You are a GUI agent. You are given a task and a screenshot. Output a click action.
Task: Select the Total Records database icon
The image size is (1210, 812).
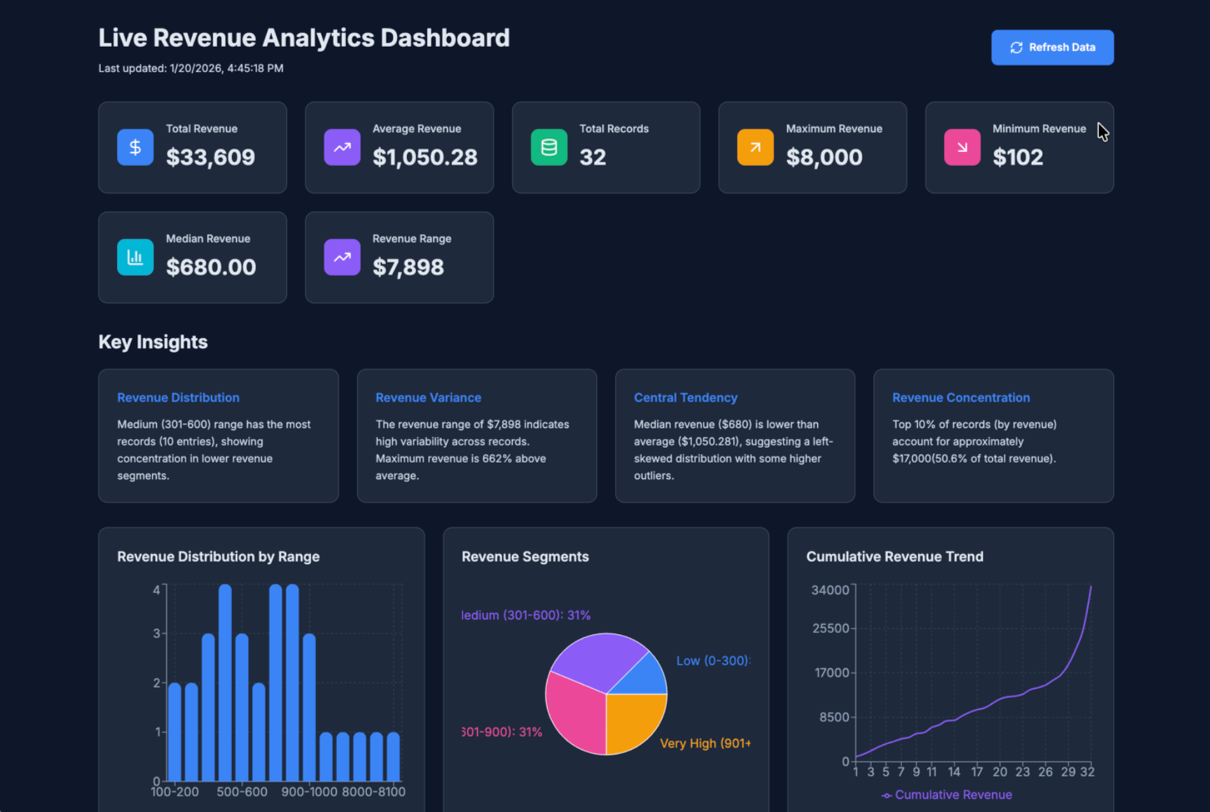click(x=548, y=147)
